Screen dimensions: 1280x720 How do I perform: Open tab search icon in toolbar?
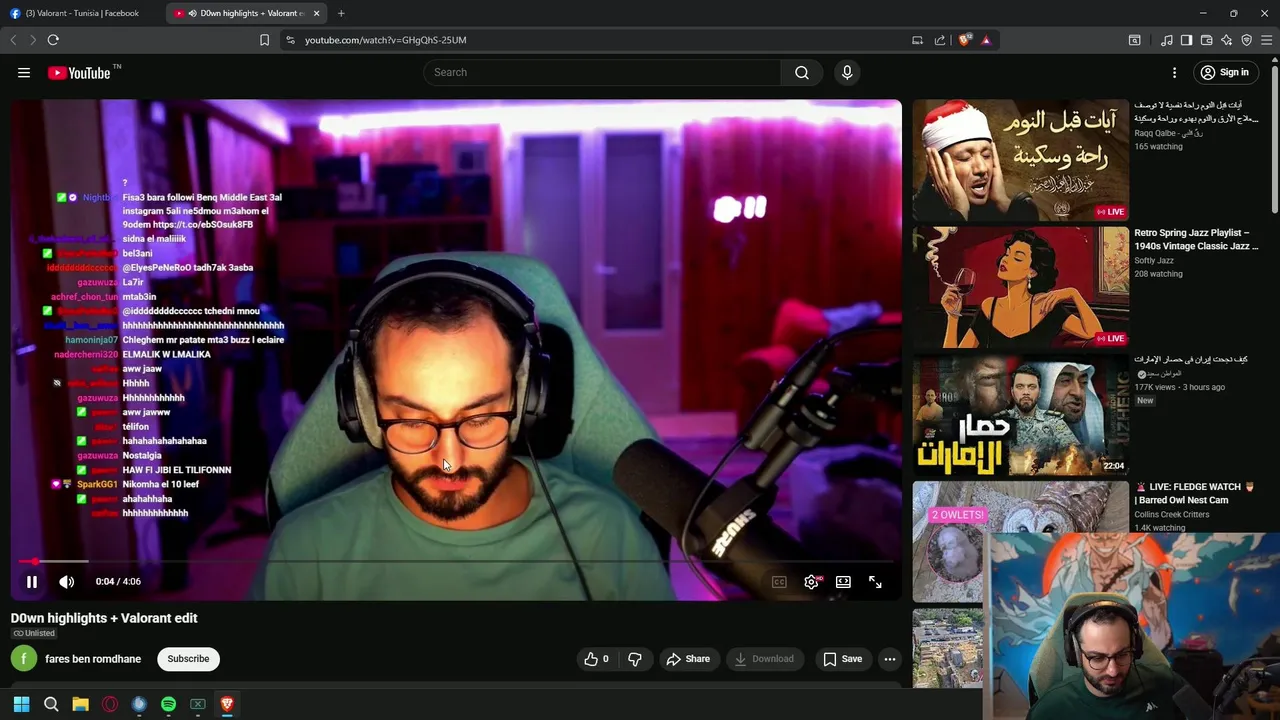[x=1134, y=40]
